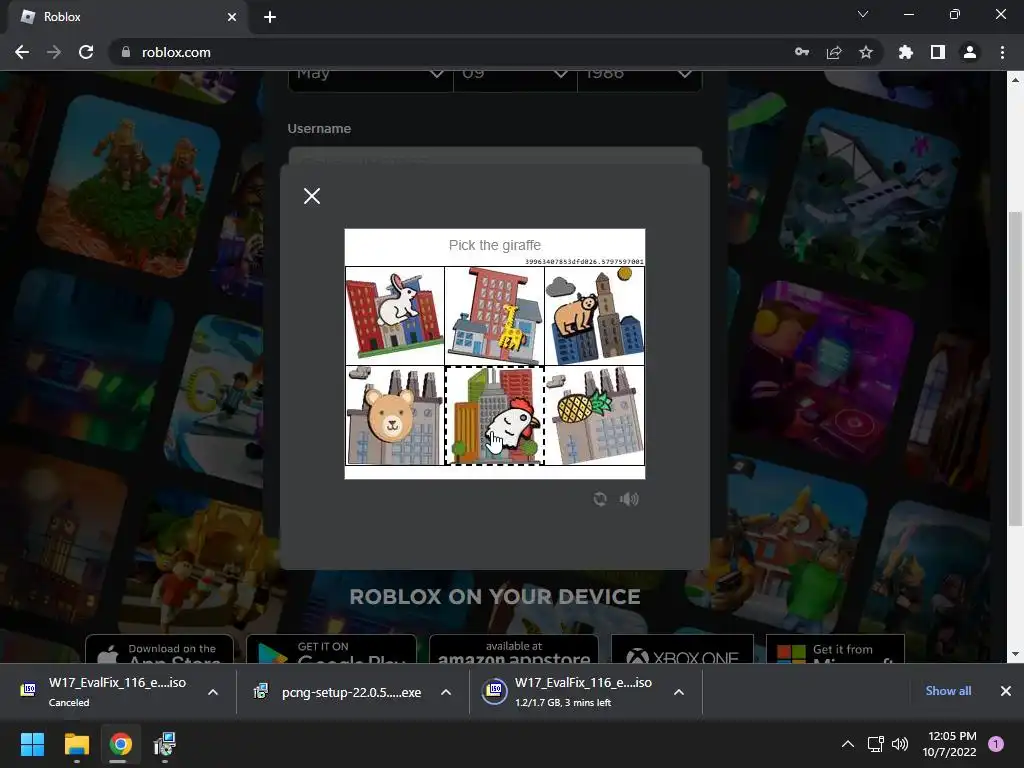
Task: Click the Download on the App Store badge
Action: point(159,649)
